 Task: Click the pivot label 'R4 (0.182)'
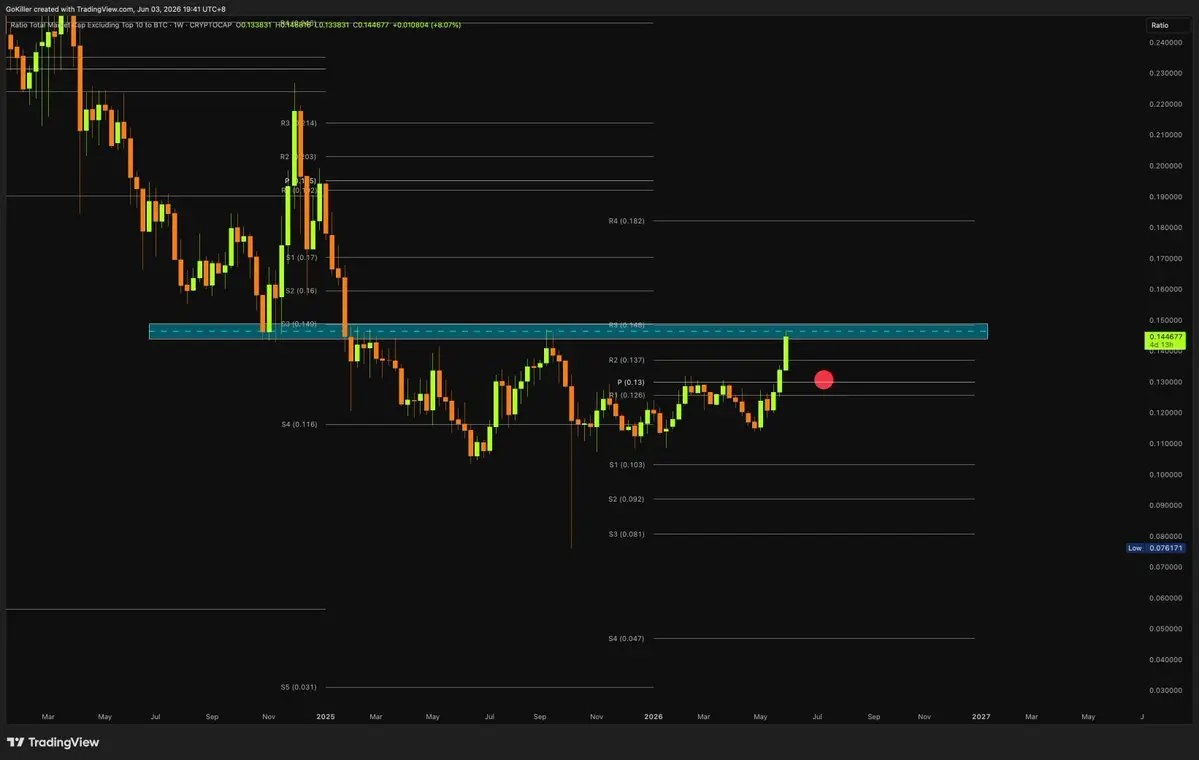[626, 221]
